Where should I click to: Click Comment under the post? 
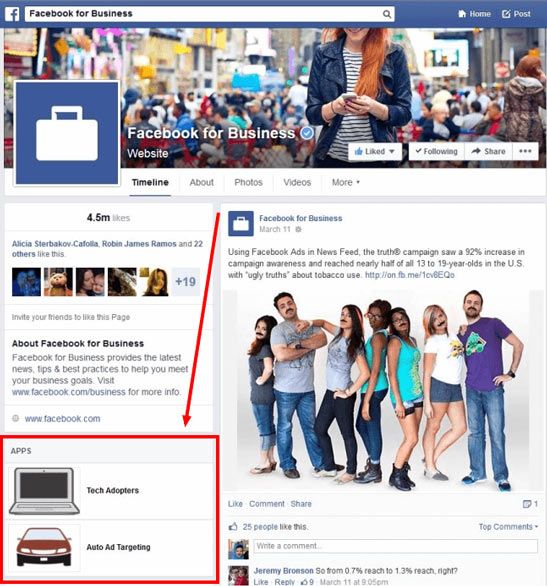(267, 504)
